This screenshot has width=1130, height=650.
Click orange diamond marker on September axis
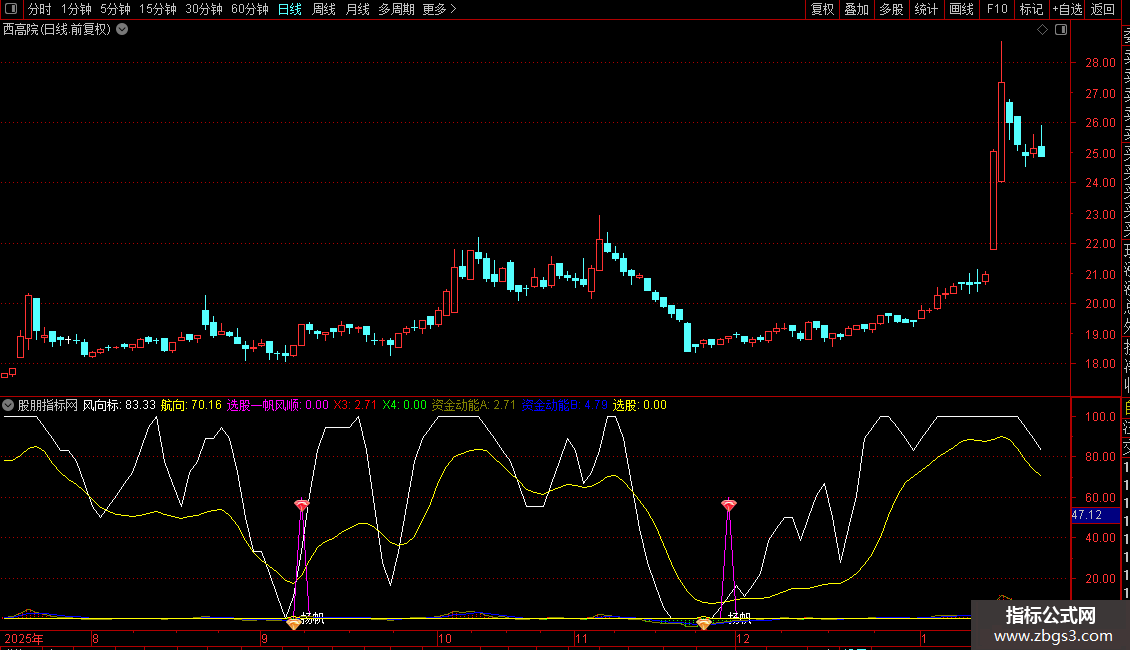(293, 624)
